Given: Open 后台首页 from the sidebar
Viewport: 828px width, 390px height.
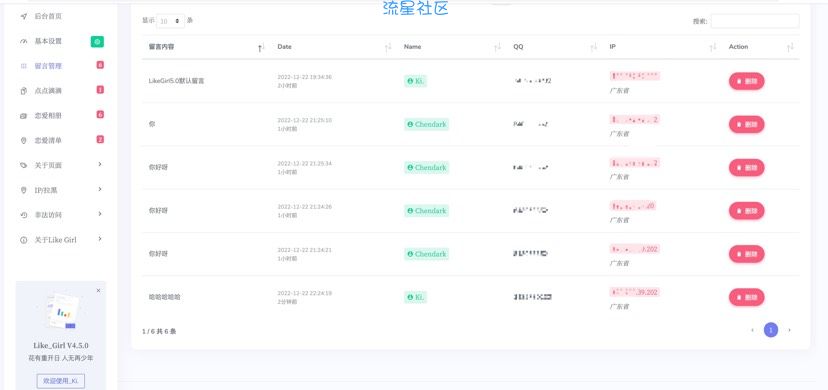Looking at the screenshot, I should [48, 16].
